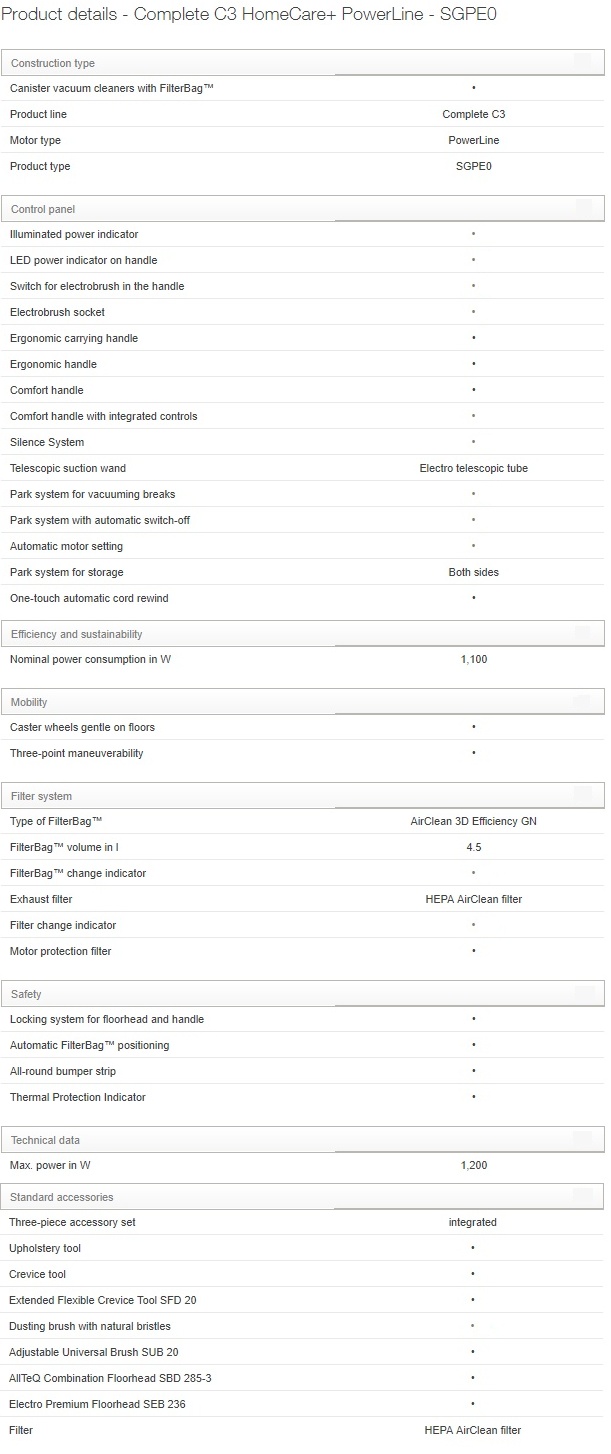Select the Exhaust filter HEPA AirClean filter value
This screenshot has width=611, height=1454.
[x=473, y=899]
